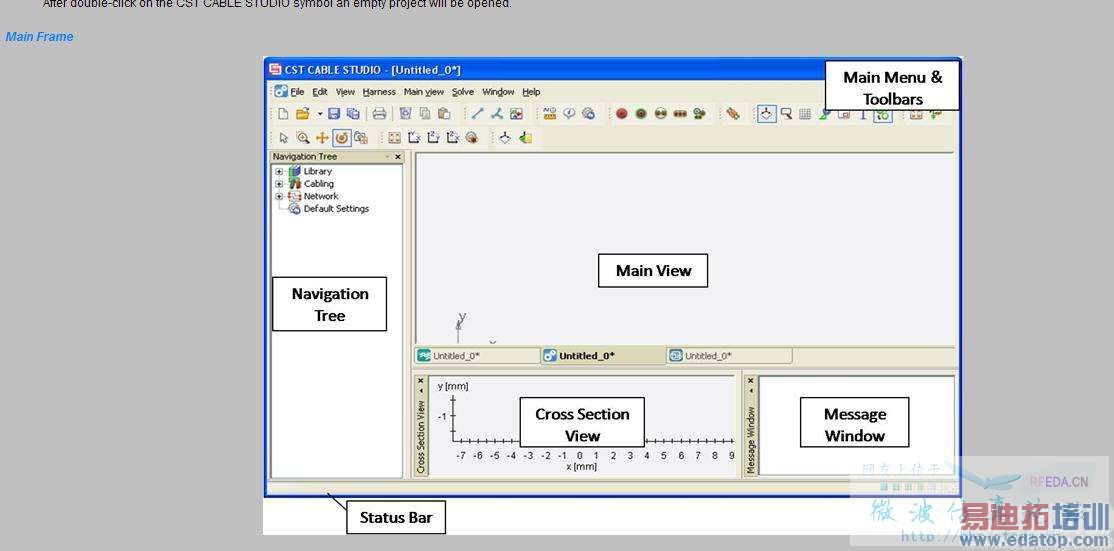
Task: Click the Save floppy disk icon
Action: [x=334, y=114]
